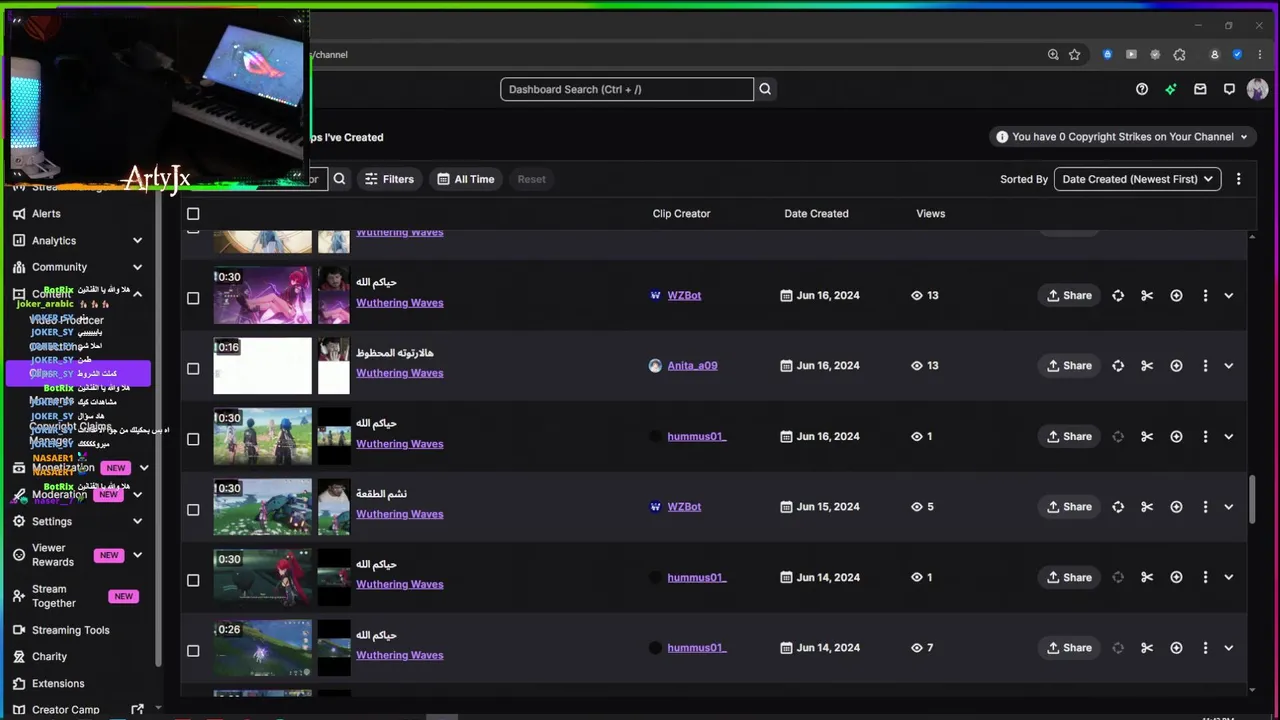The image size is (1280, 720).
Task: Expand details chevron in WZBot Jun 16 row
Action: (x=1229, y=295)
